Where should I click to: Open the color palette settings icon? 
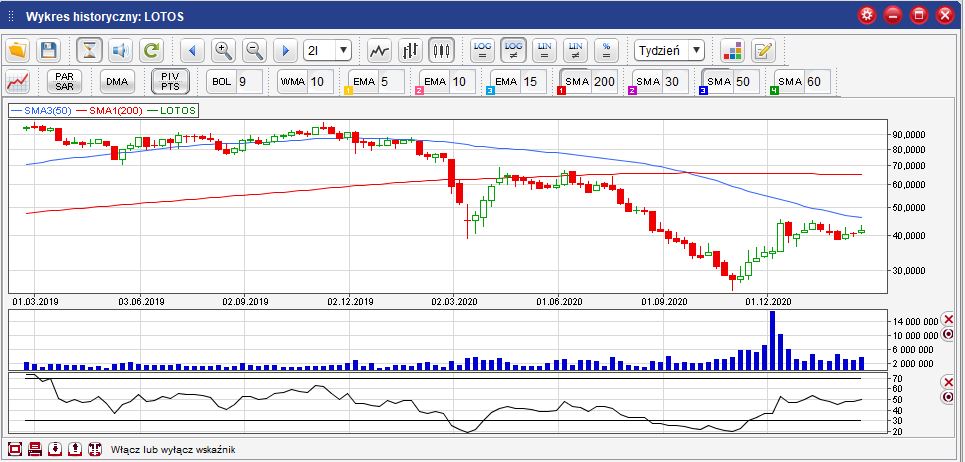point(732,50)
